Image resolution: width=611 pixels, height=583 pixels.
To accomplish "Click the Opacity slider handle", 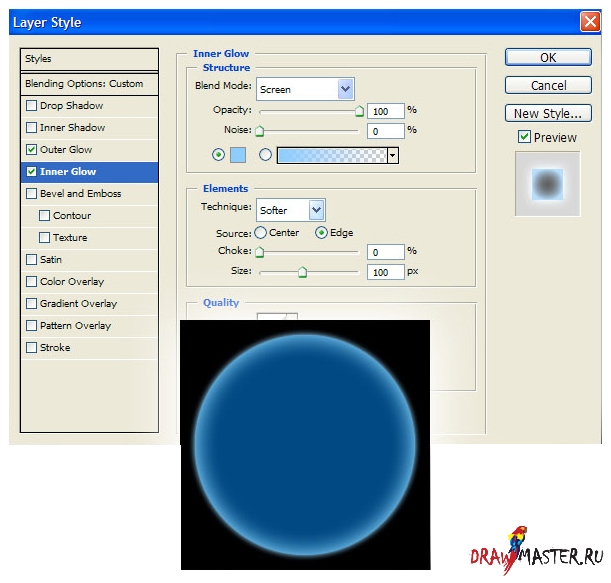I will [359, 111].
